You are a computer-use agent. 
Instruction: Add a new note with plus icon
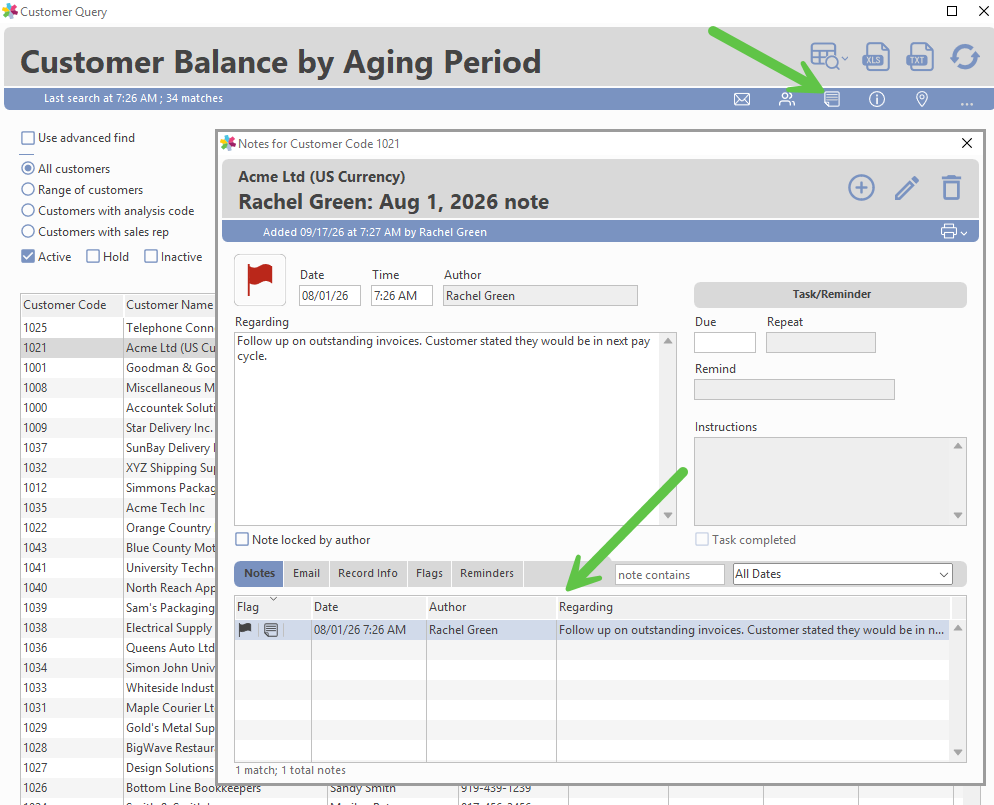[862, 188]
